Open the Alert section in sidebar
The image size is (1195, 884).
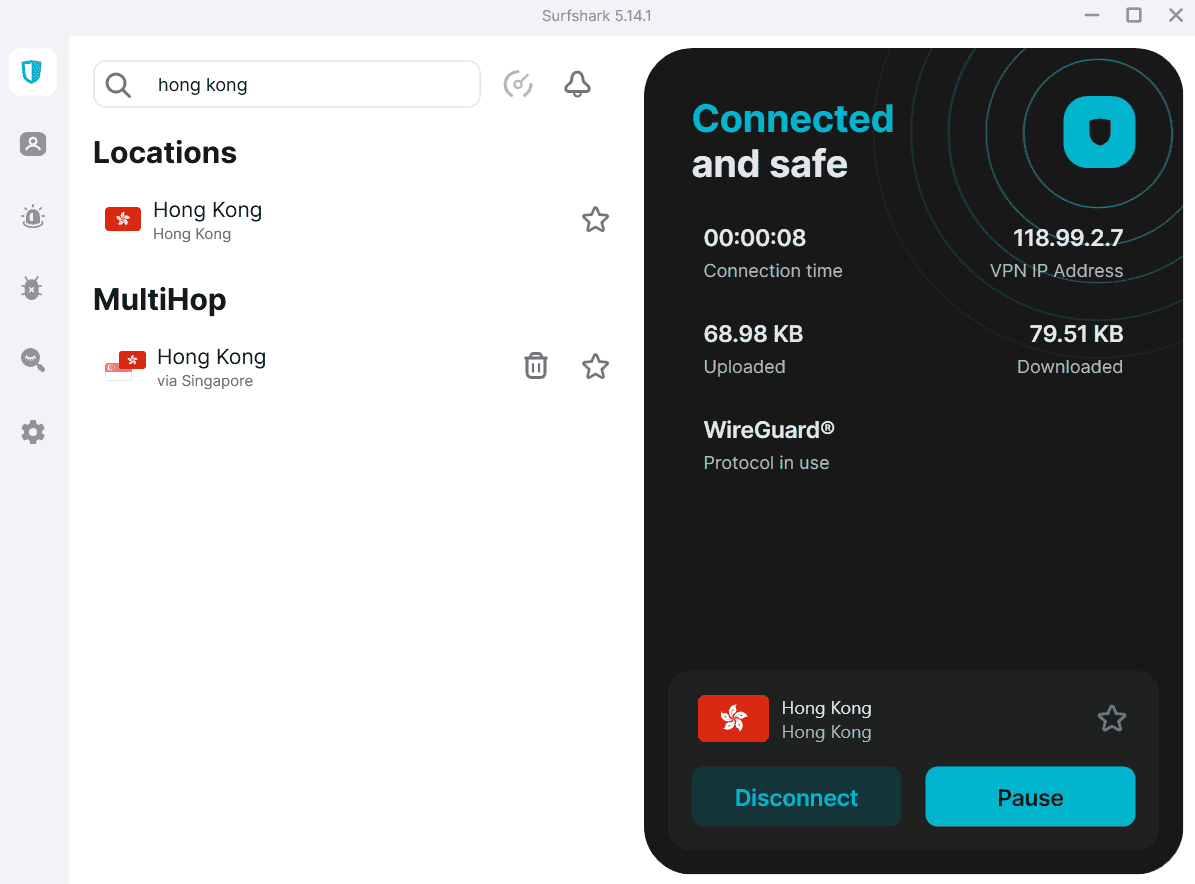click(x=32, y=216)
